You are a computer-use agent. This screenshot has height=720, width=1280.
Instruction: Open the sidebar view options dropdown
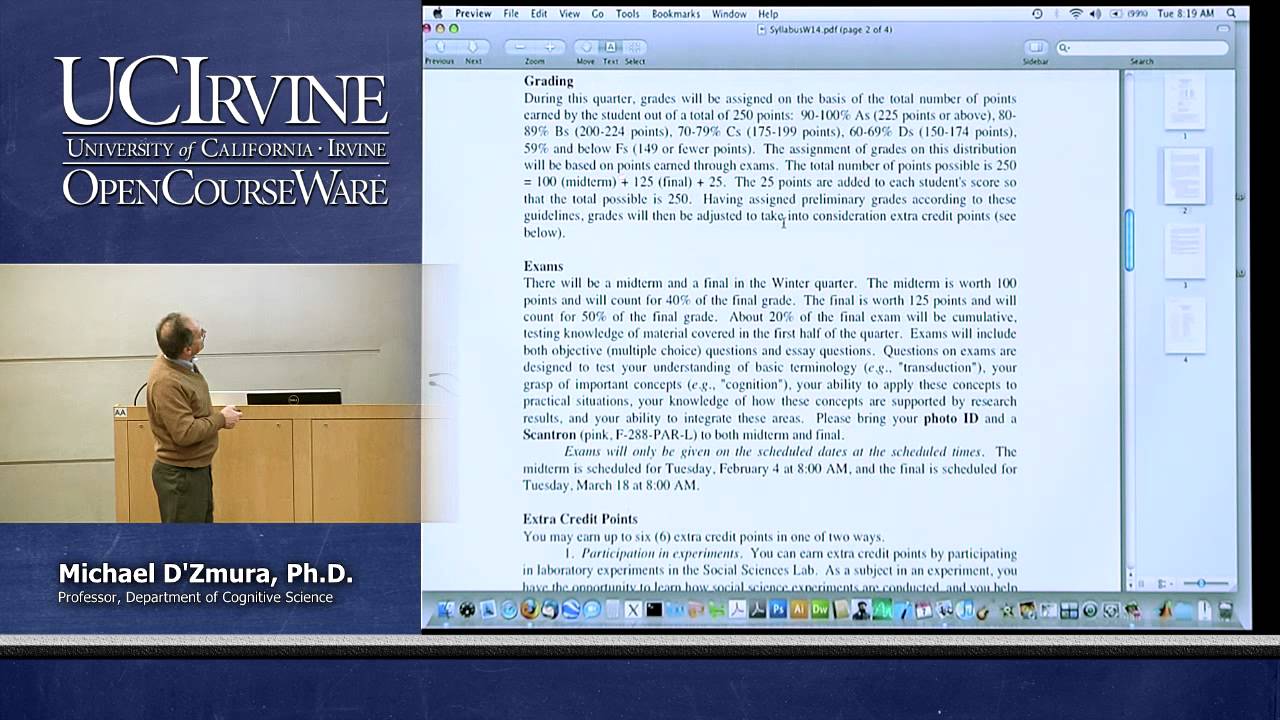click(1164, 583)
